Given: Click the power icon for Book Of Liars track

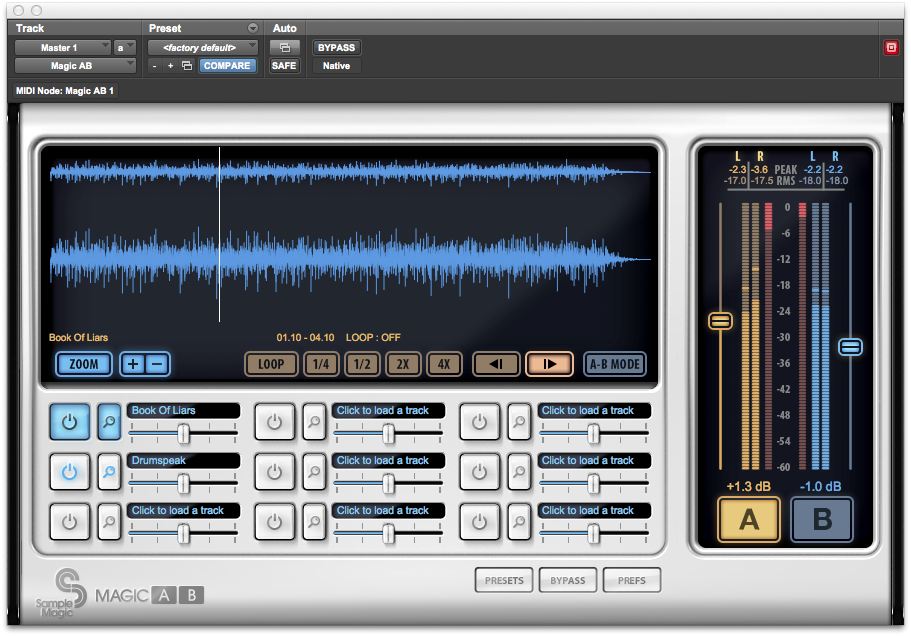Looking at the screenshot, I should click(x=69, y=422).
